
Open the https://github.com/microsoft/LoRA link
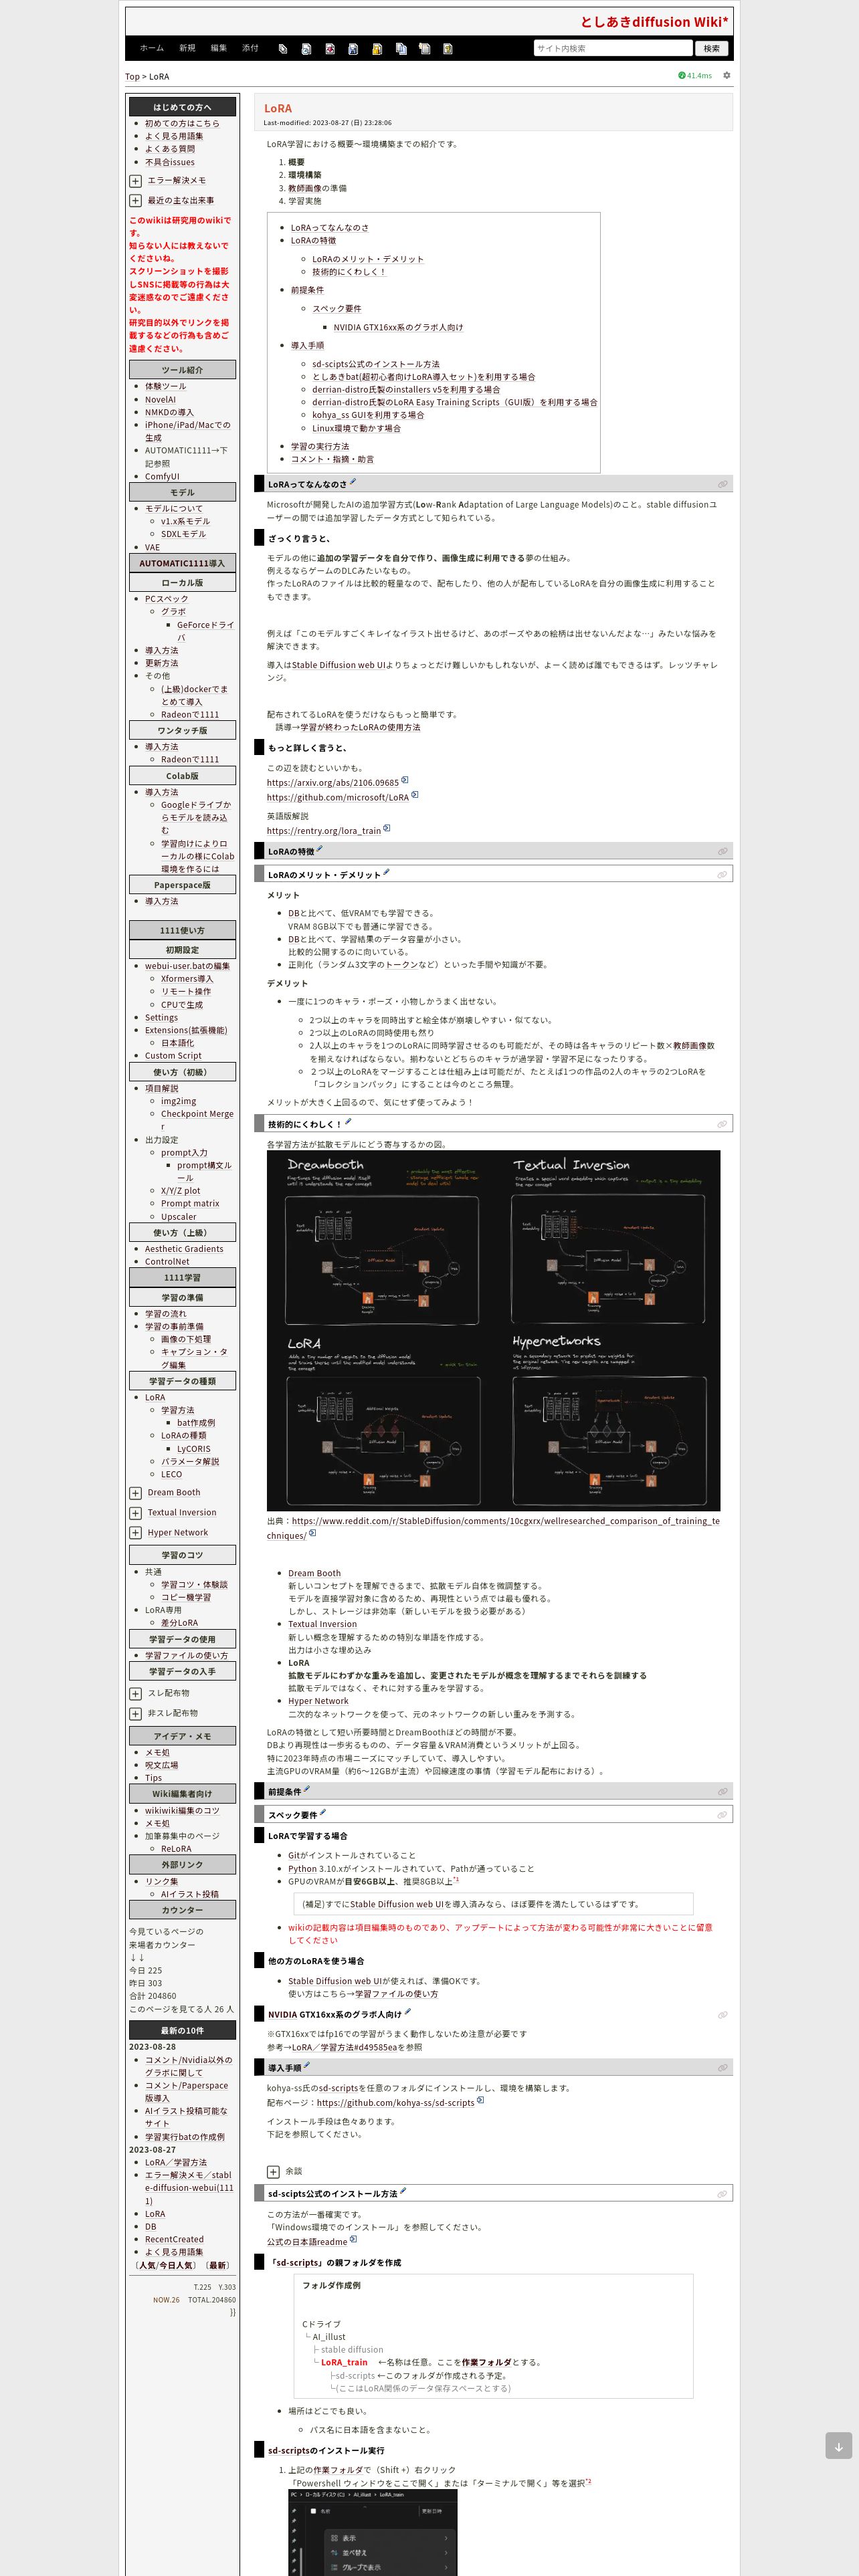pos(338,797)
